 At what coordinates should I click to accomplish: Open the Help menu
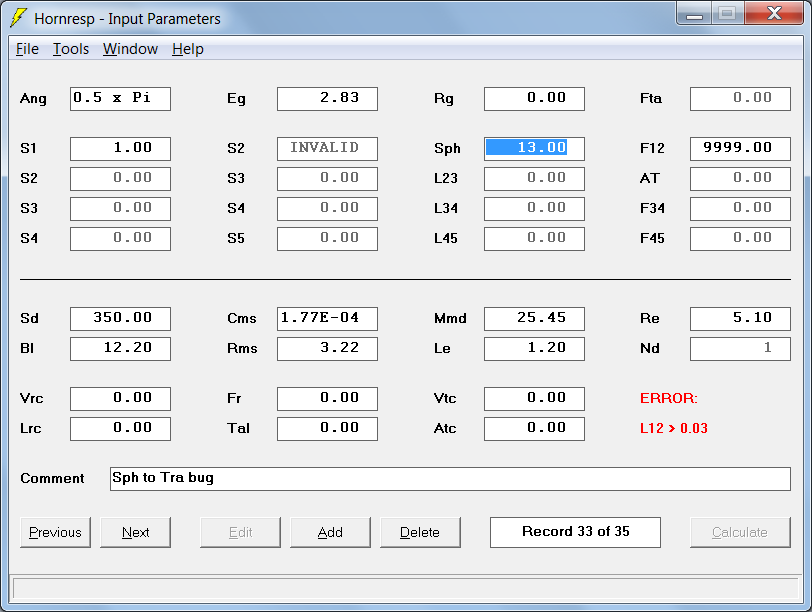[187, 49]
